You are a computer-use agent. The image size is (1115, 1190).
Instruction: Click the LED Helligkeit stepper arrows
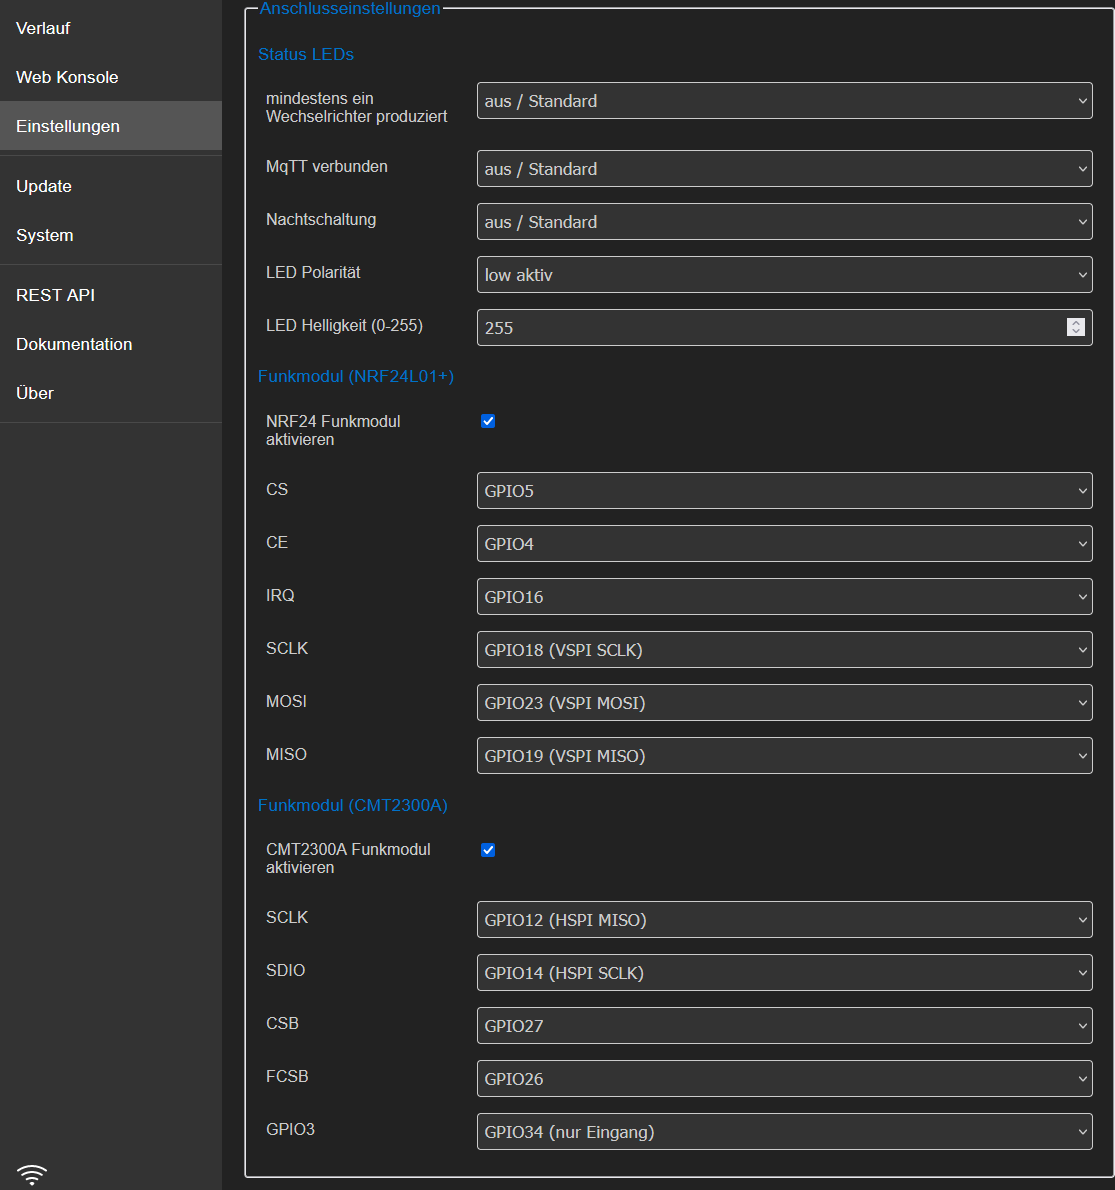[x=1075, y=327]
